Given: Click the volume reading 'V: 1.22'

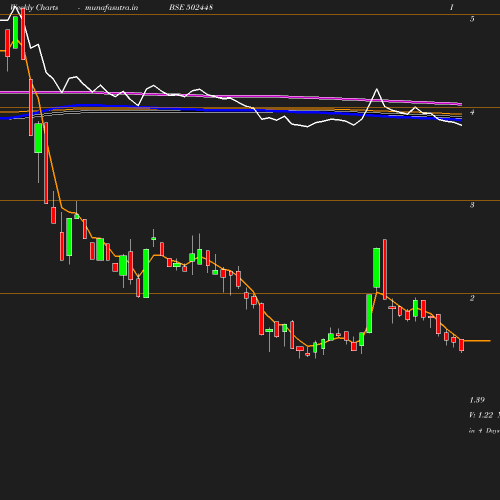Looking at the screenshot, I should [481, 415].
